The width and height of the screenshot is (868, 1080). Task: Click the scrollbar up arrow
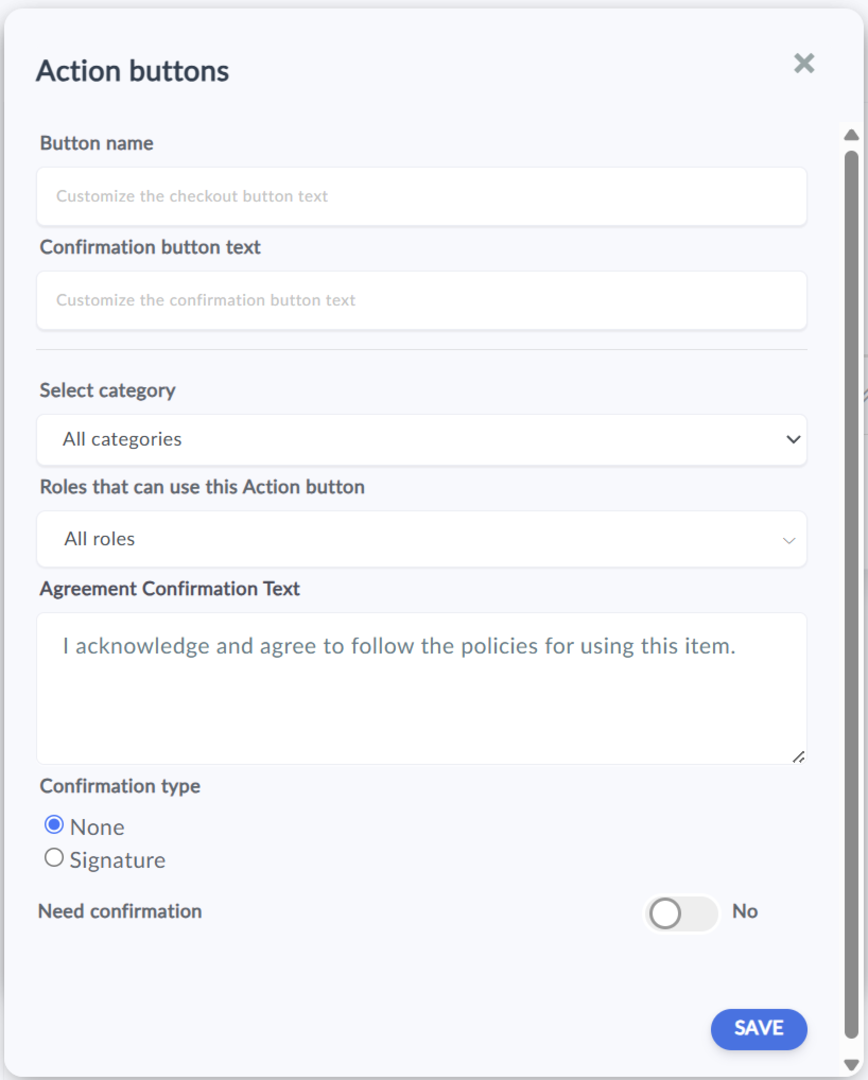tap(851, 135)
